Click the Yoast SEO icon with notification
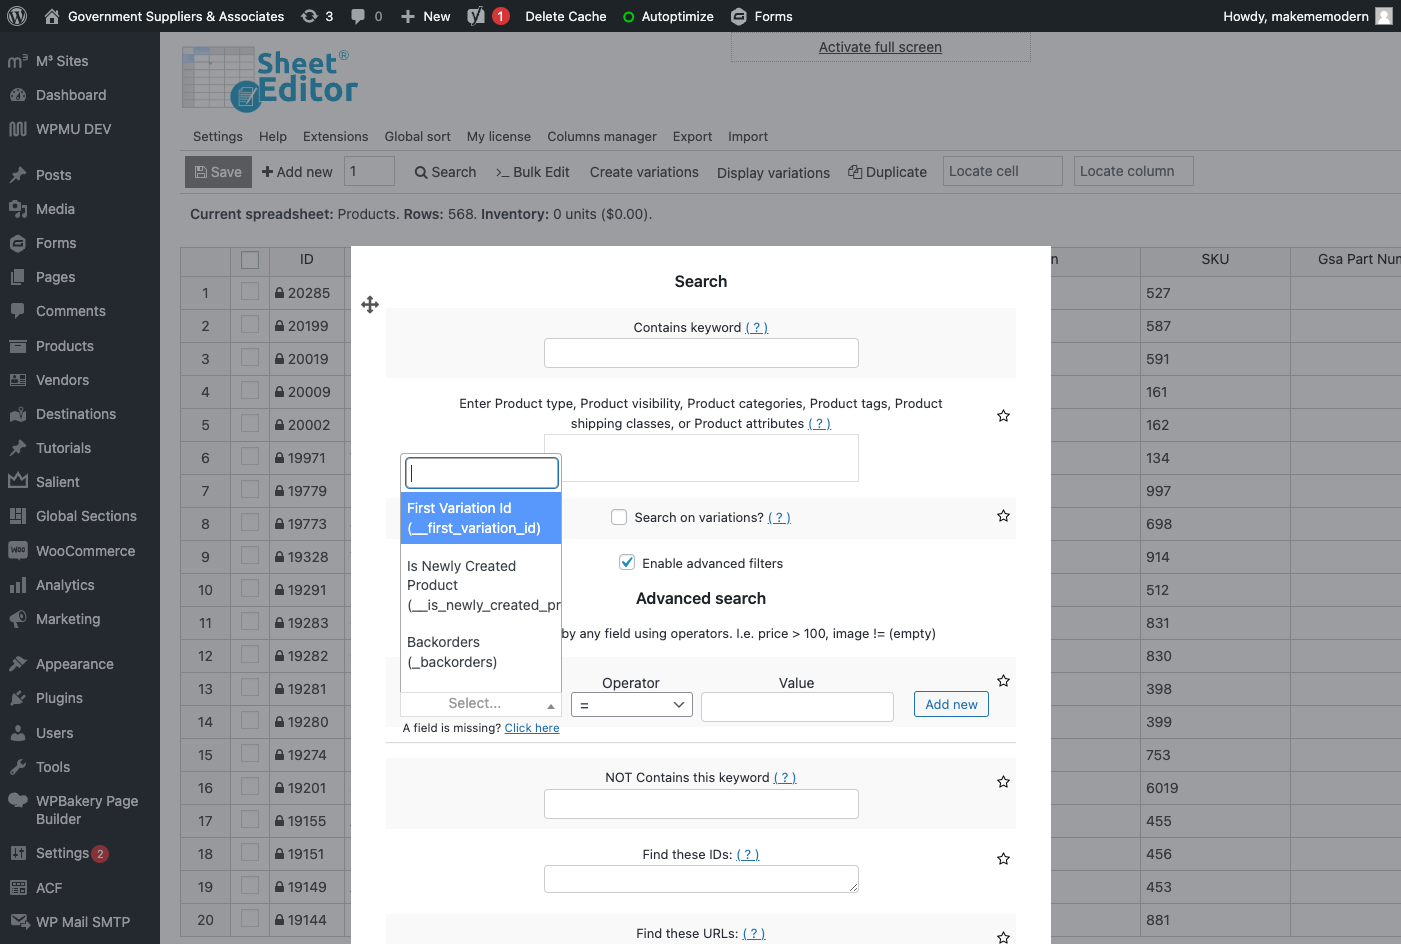This screenshot has height=944, width=1401. [488, 16]
